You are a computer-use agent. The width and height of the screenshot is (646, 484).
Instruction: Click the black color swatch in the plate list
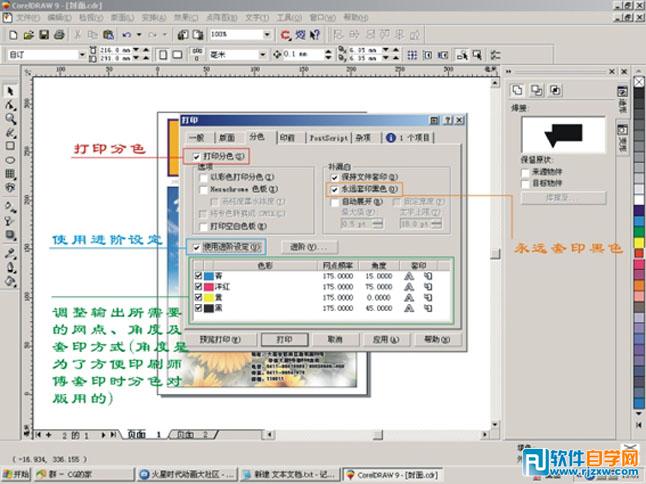pos(209,308)
